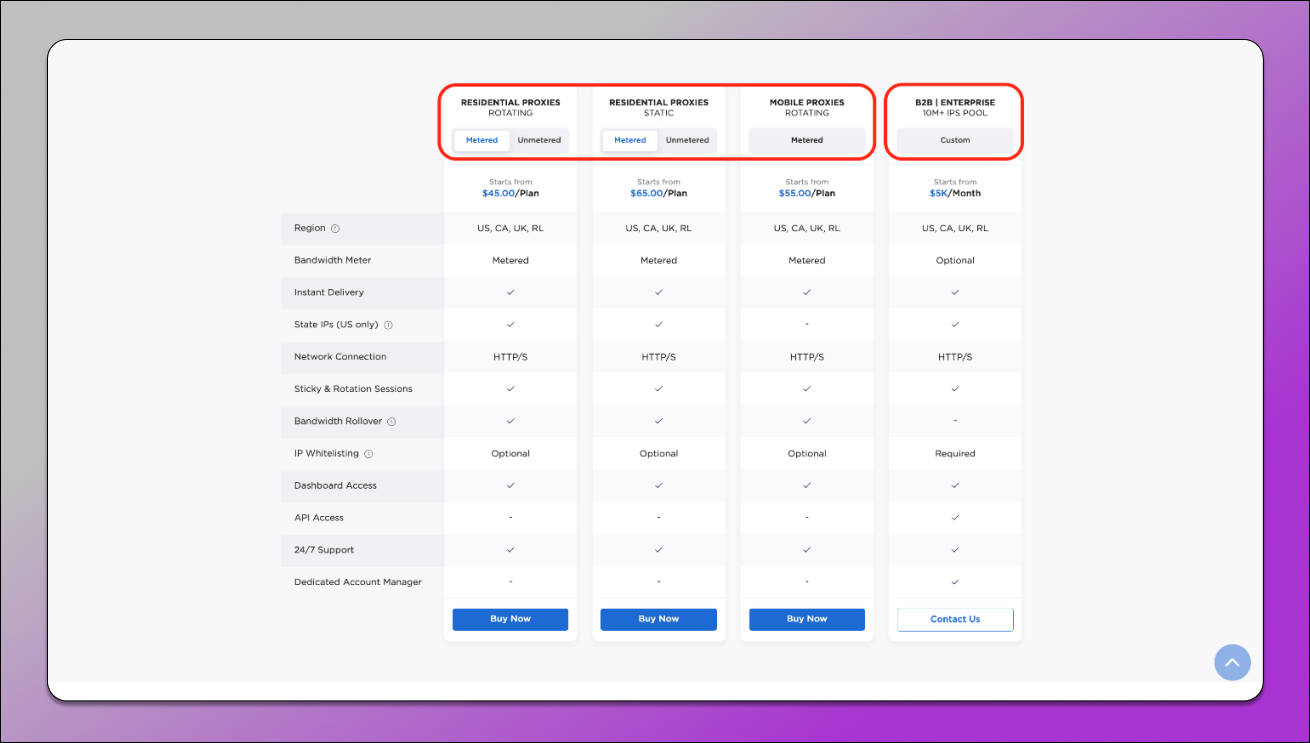
Task: Click the Required IP Whitelisting value
Action: [x=955, y=454]
